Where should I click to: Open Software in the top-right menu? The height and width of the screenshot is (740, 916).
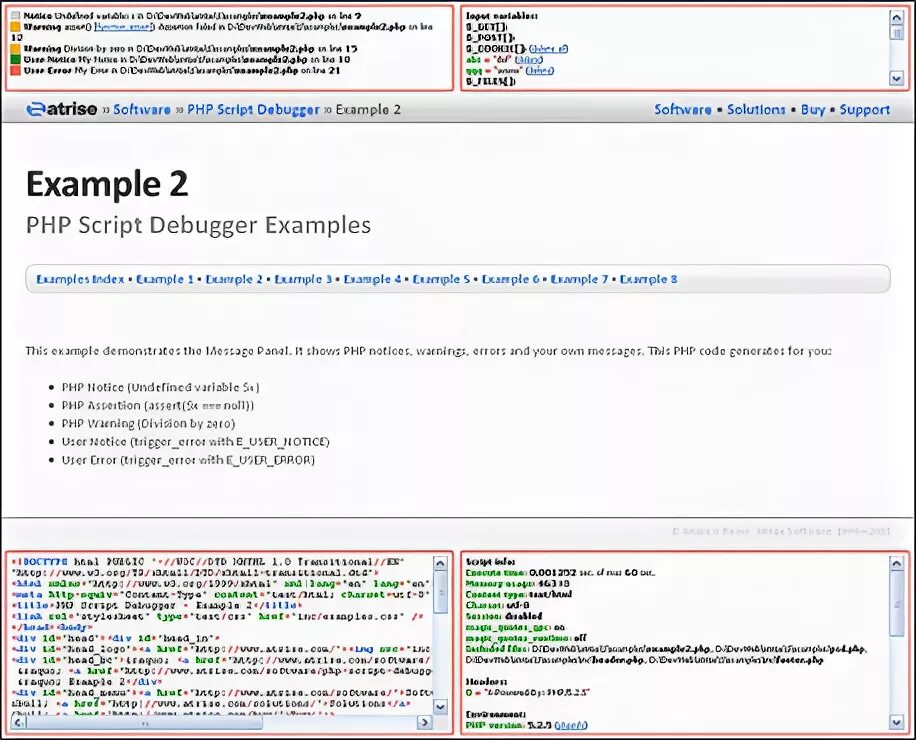click(683, 110)
